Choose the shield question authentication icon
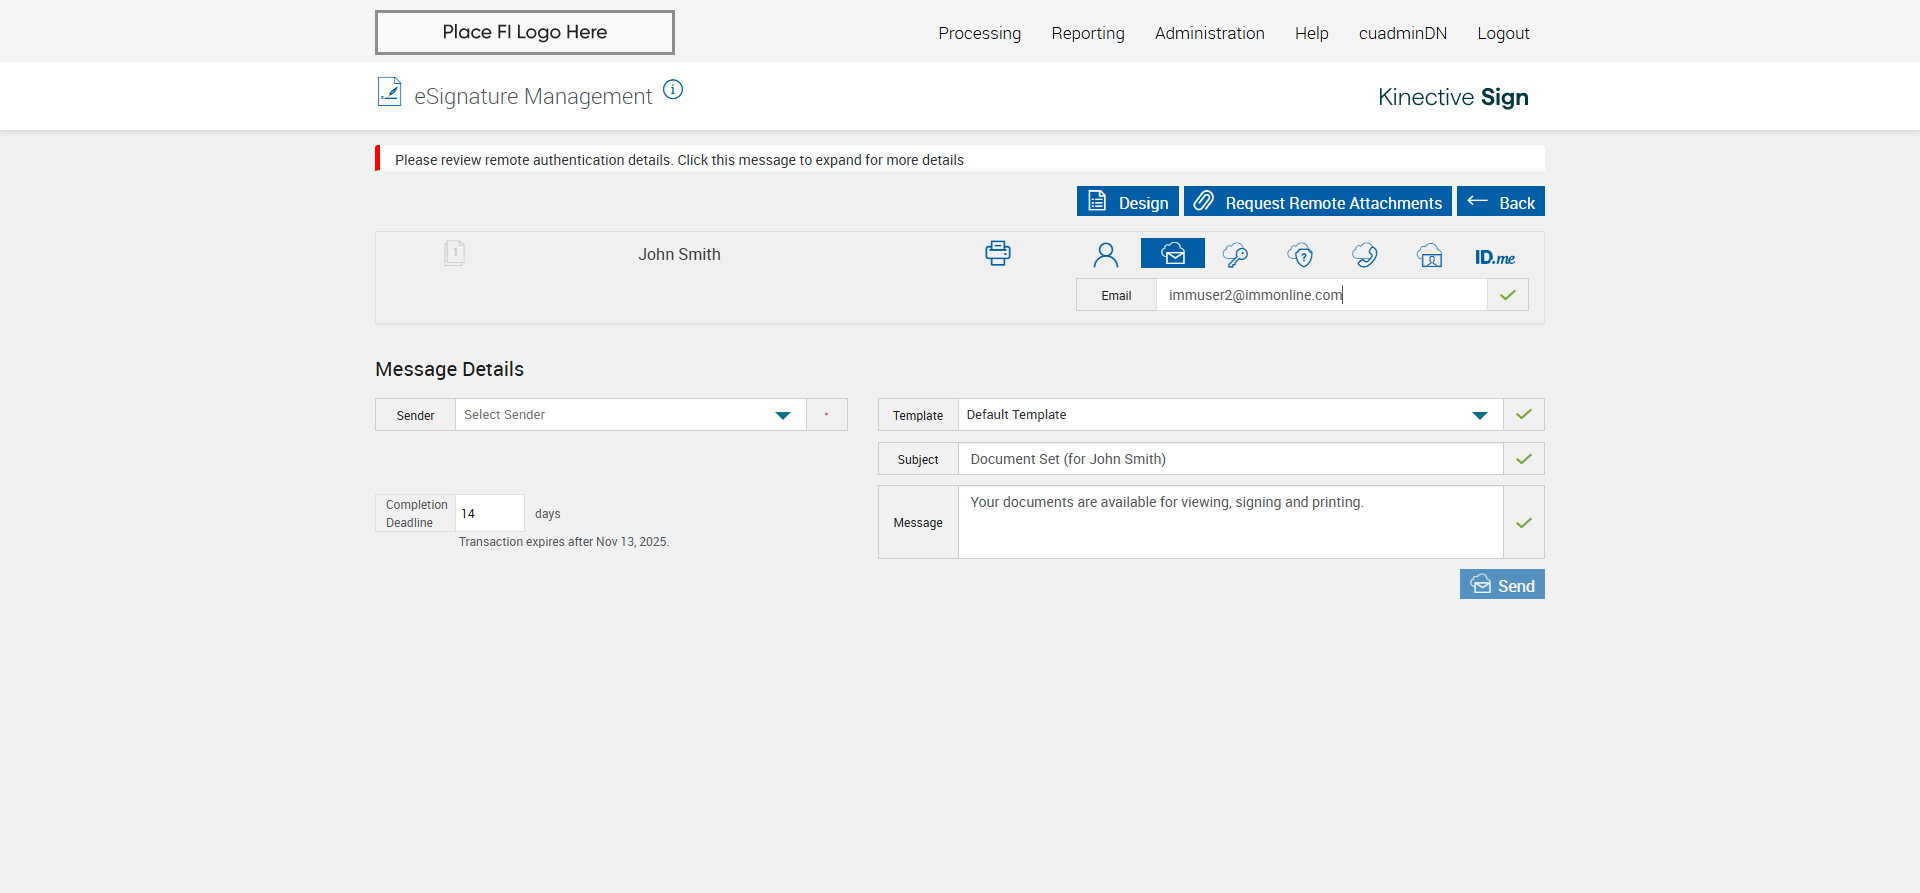The width and height of the screenshot is (1920, 893). point(1300,255)
